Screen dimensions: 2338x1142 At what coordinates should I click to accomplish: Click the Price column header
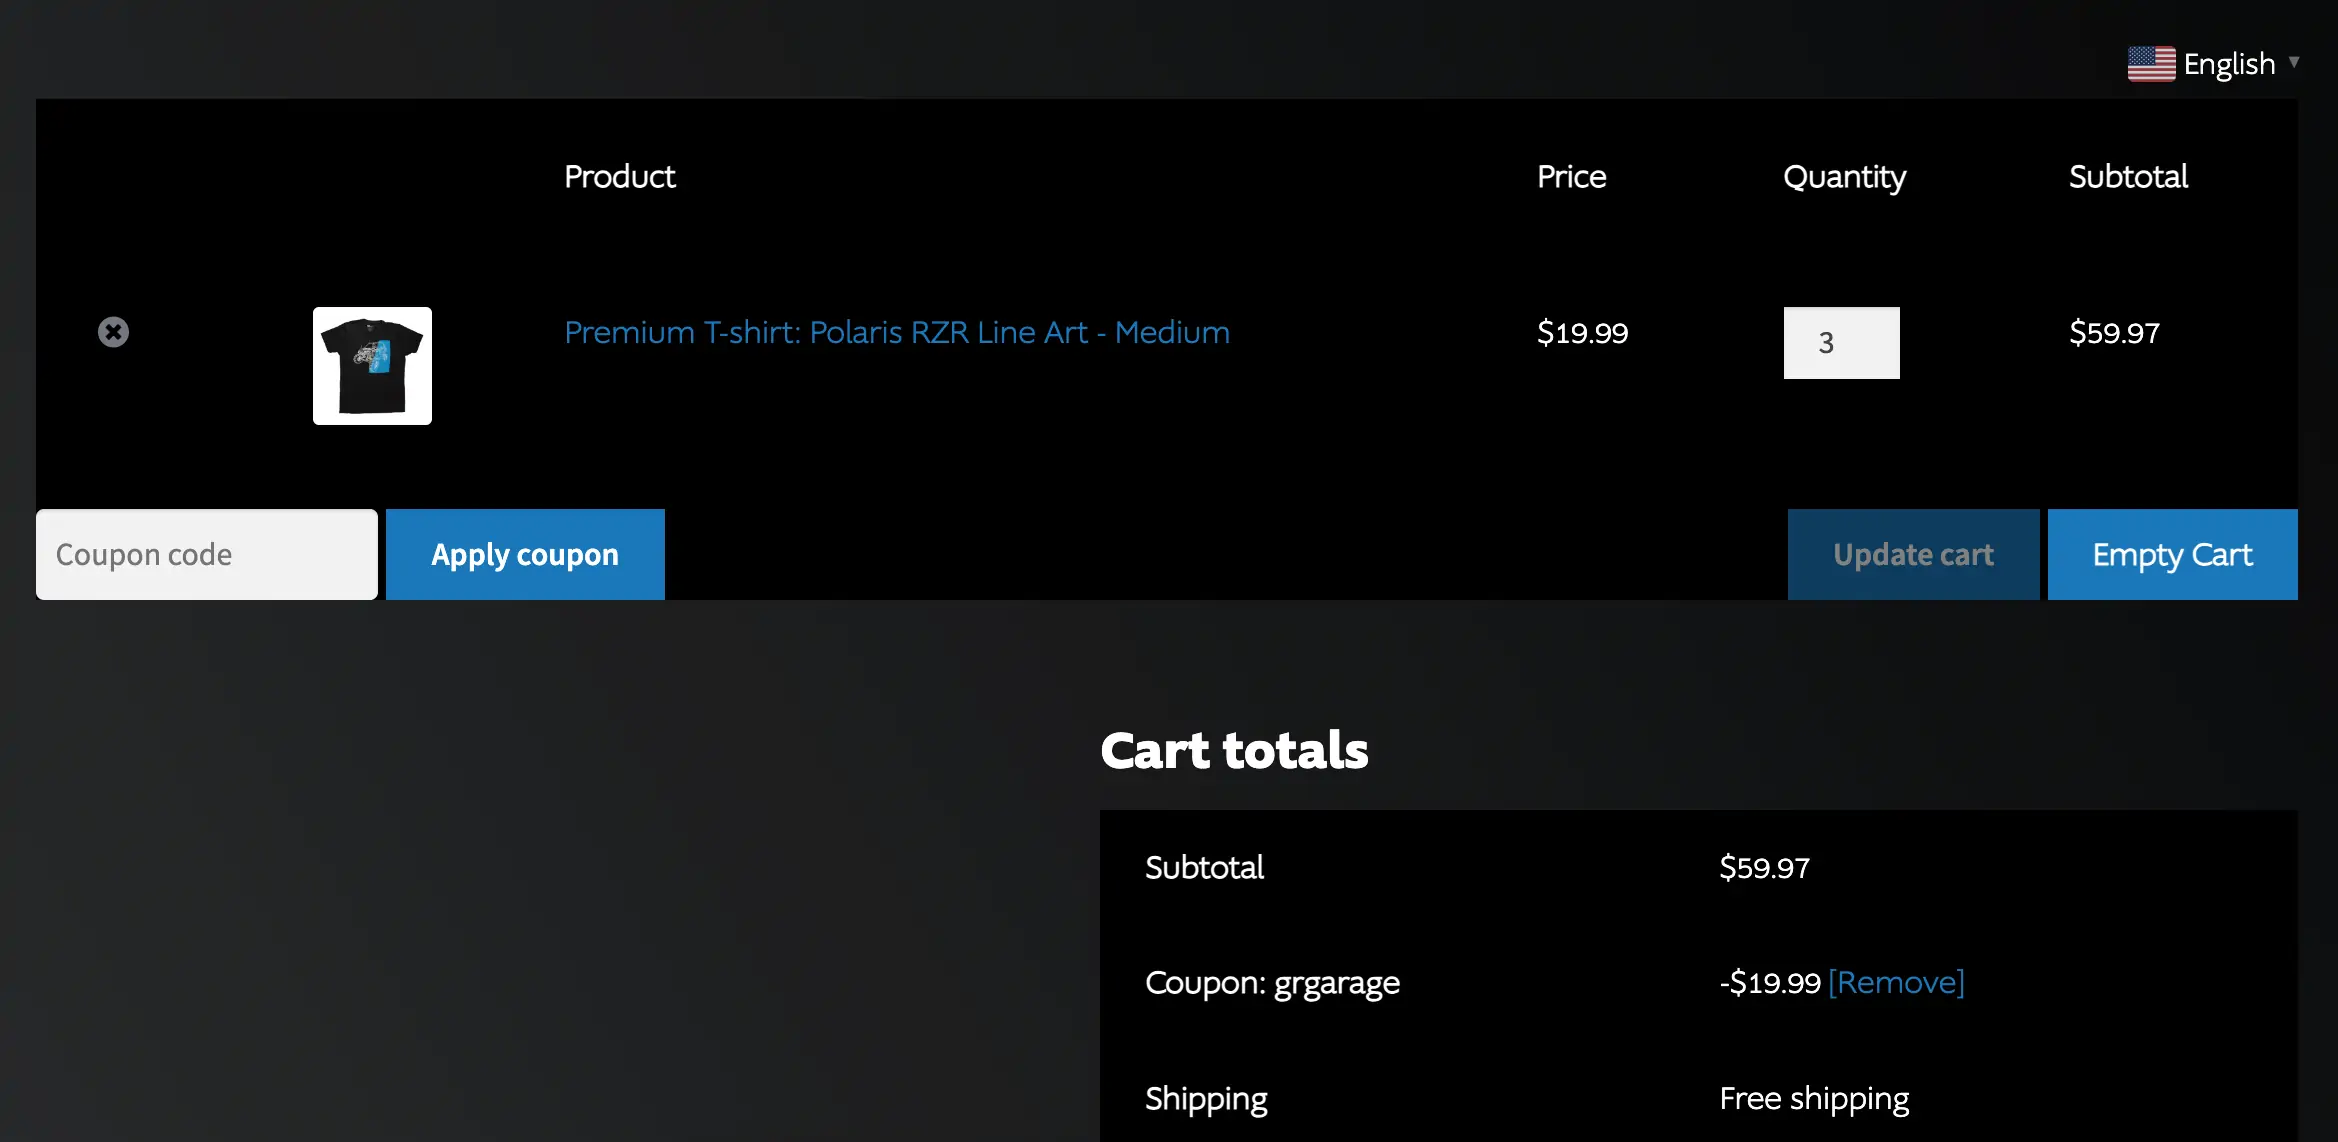[x=1571, y=177]
